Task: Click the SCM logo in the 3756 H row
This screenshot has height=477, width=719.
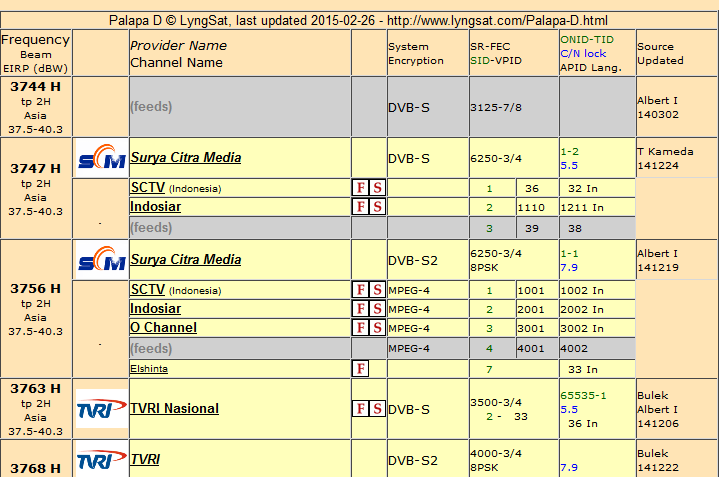Action: tap(101, 260)
